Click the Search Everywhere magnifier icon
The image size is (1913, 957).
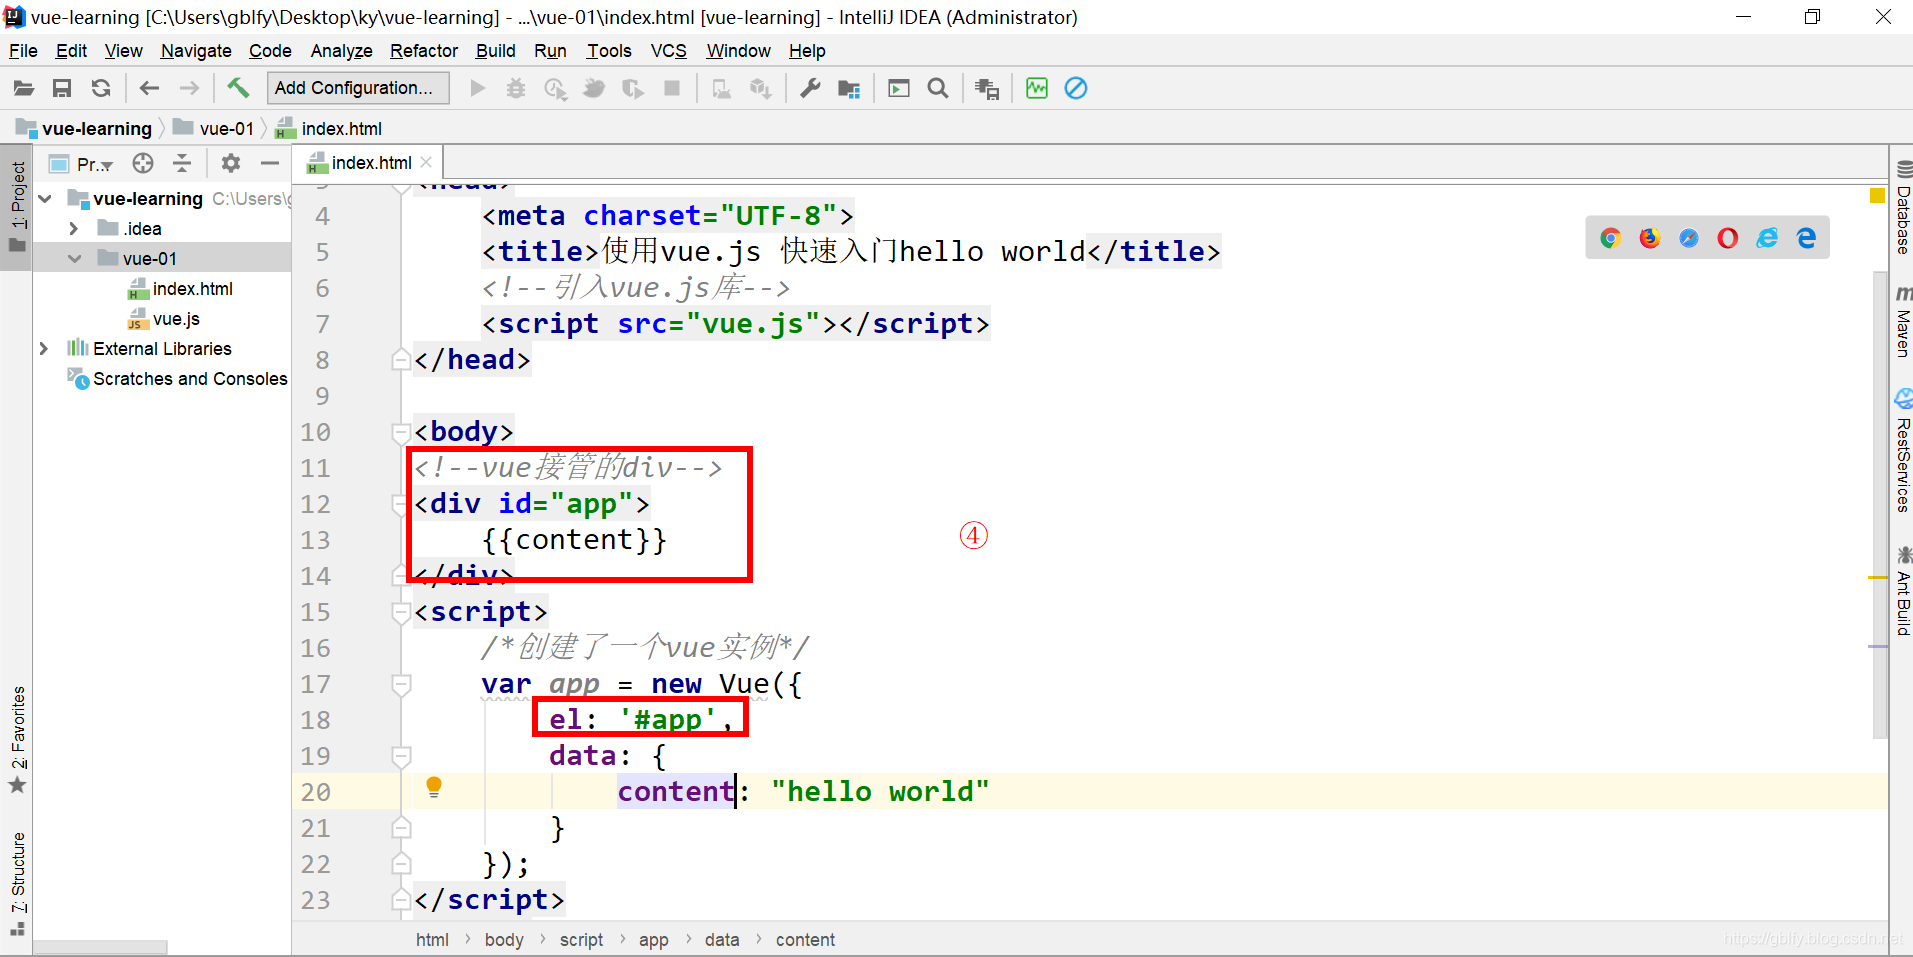click(x=938, y=88)
